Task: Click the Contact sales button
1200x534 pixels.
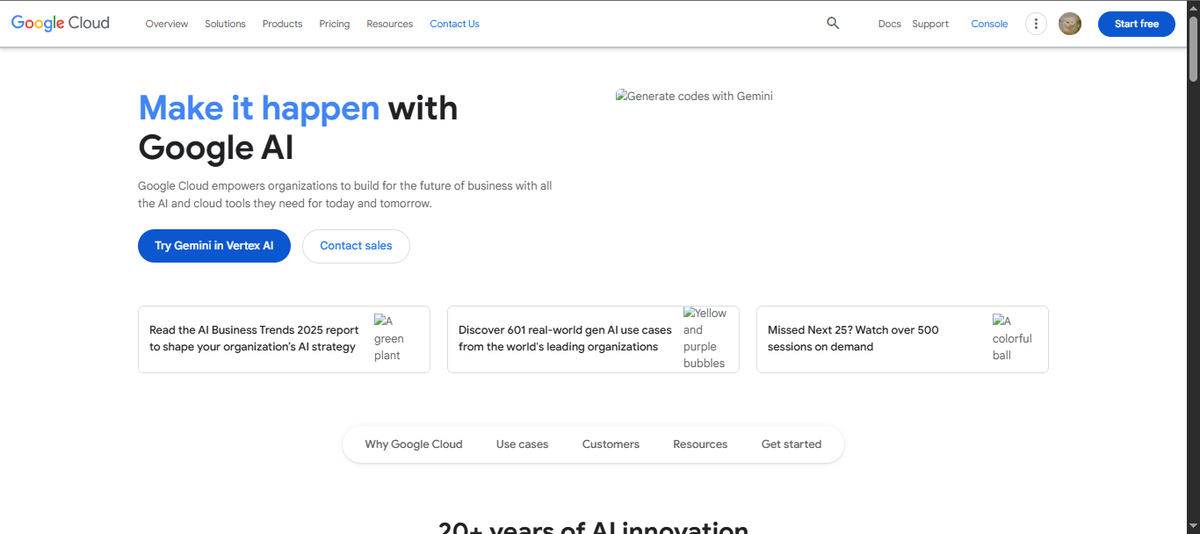Action: point(356,246)
